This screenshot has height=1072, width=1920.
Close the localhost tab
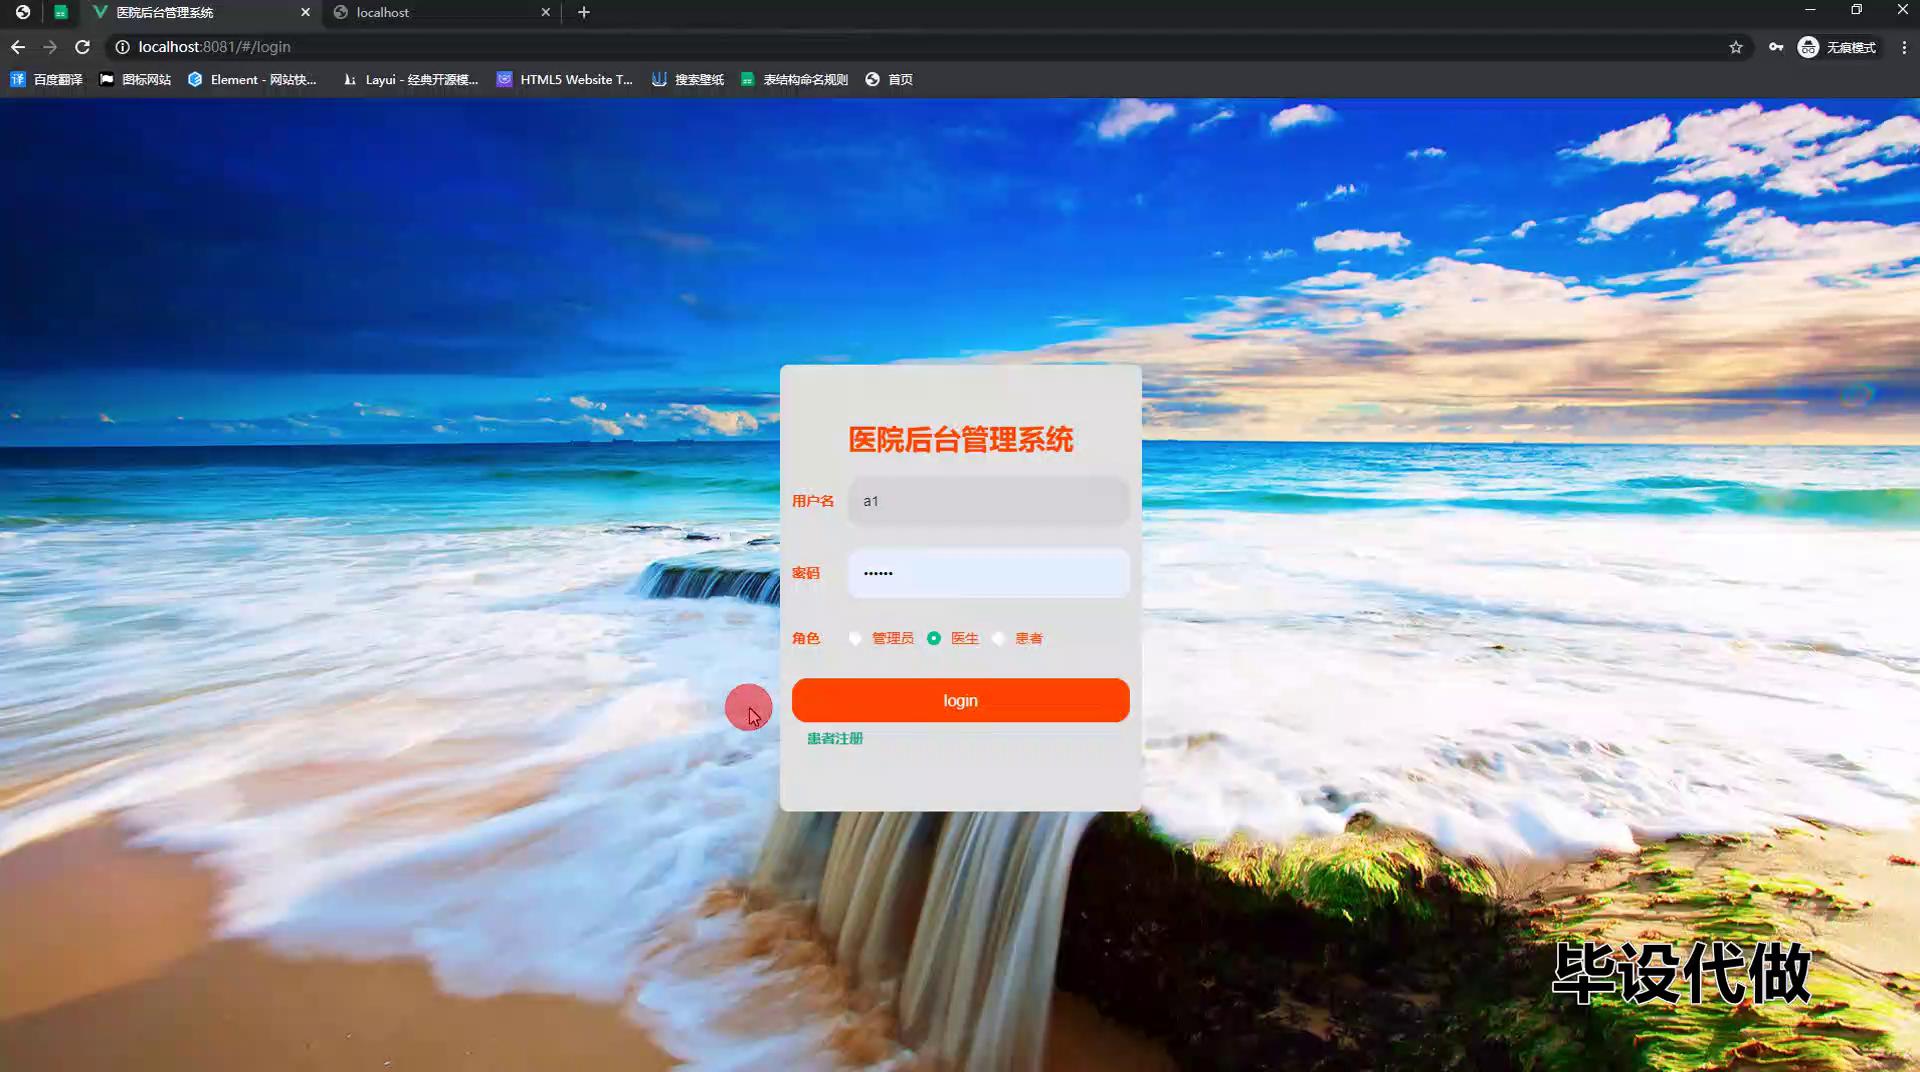(545, 12)
